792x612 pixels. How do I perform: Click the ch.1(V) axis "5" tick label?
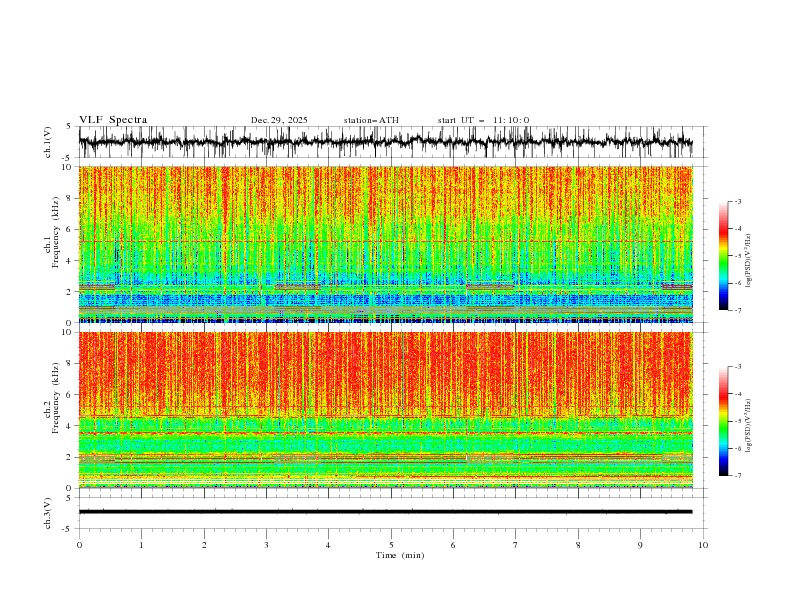click(x=69, y=127)
